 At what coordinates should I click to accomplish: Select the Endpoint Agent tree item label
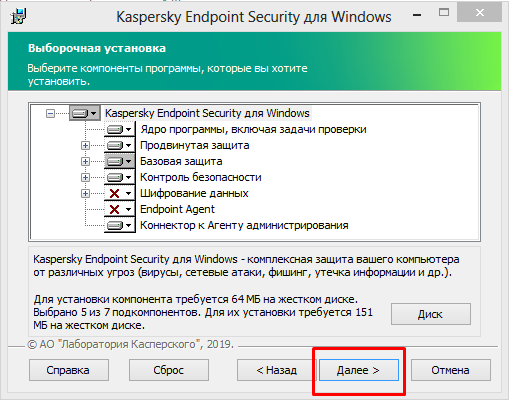(x=177, y=209)
